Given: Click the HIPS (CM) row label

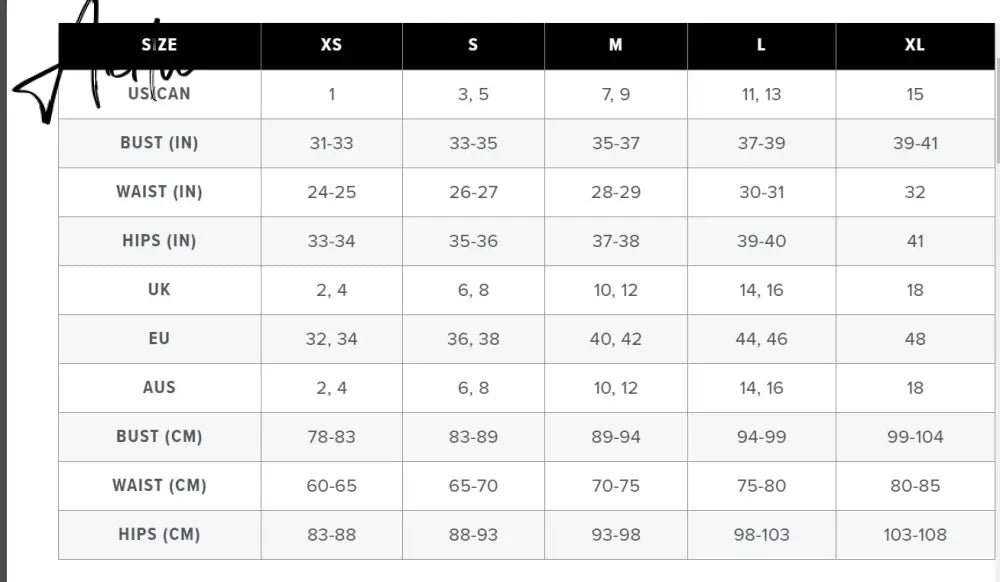Looking at the screenshot, I should [159, 534].
